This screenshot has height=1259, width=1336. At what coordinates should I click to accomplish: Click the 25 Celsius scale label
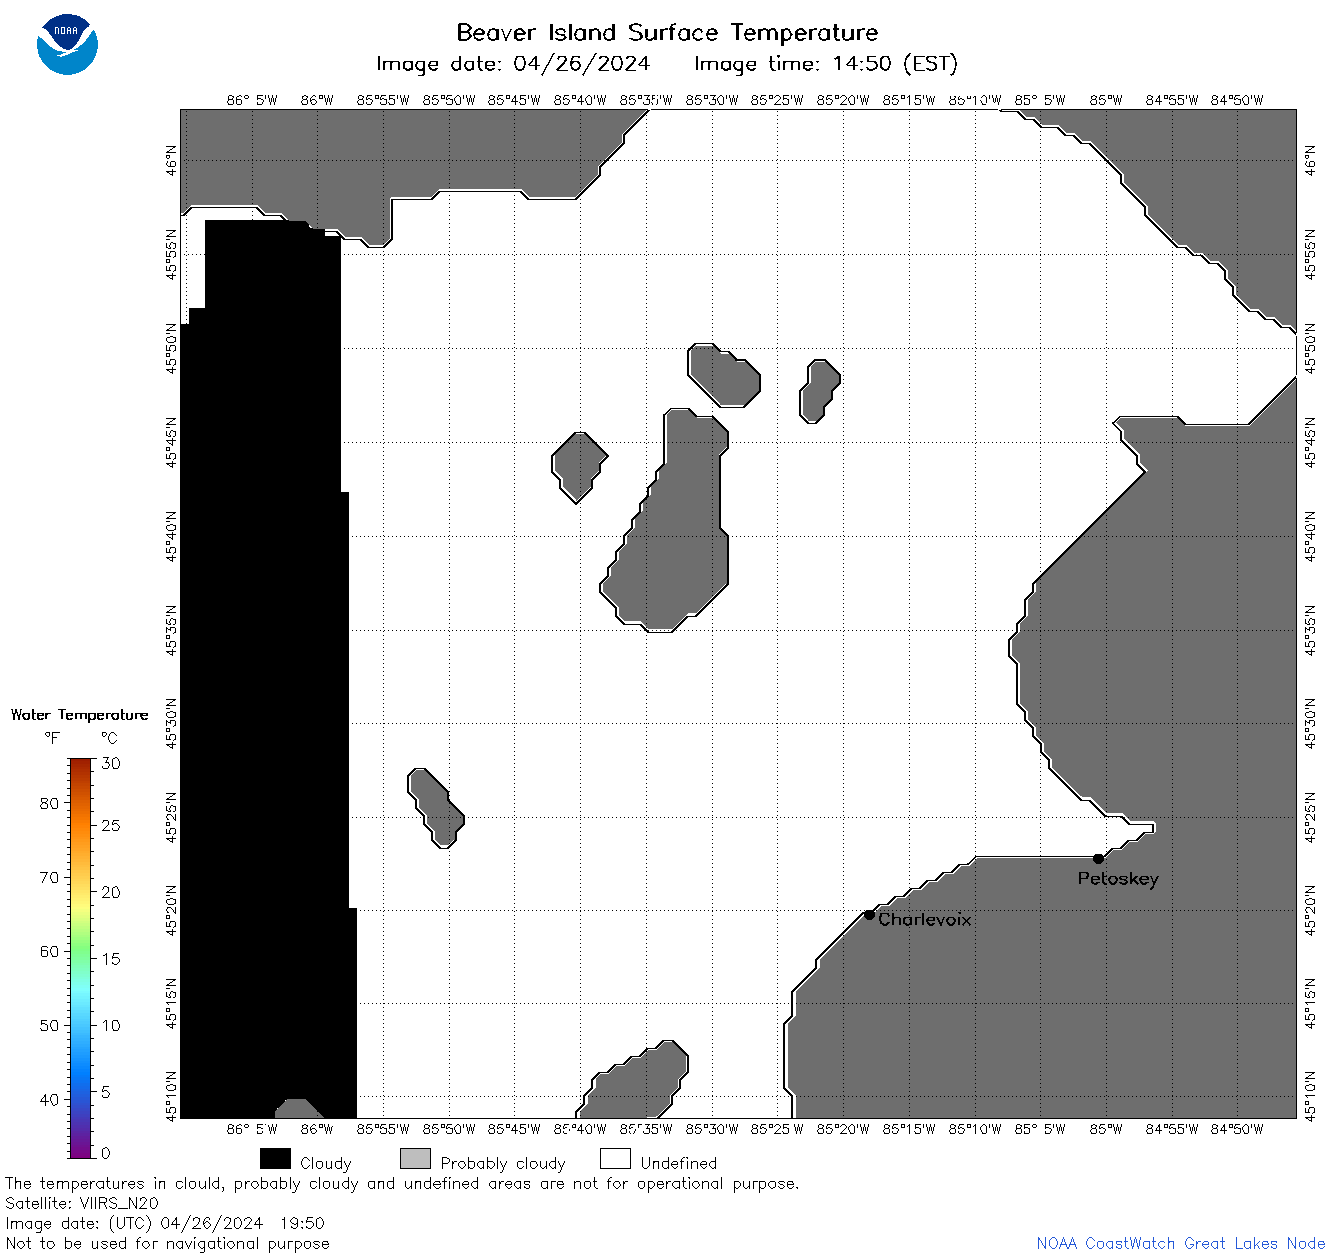[111, 825]
